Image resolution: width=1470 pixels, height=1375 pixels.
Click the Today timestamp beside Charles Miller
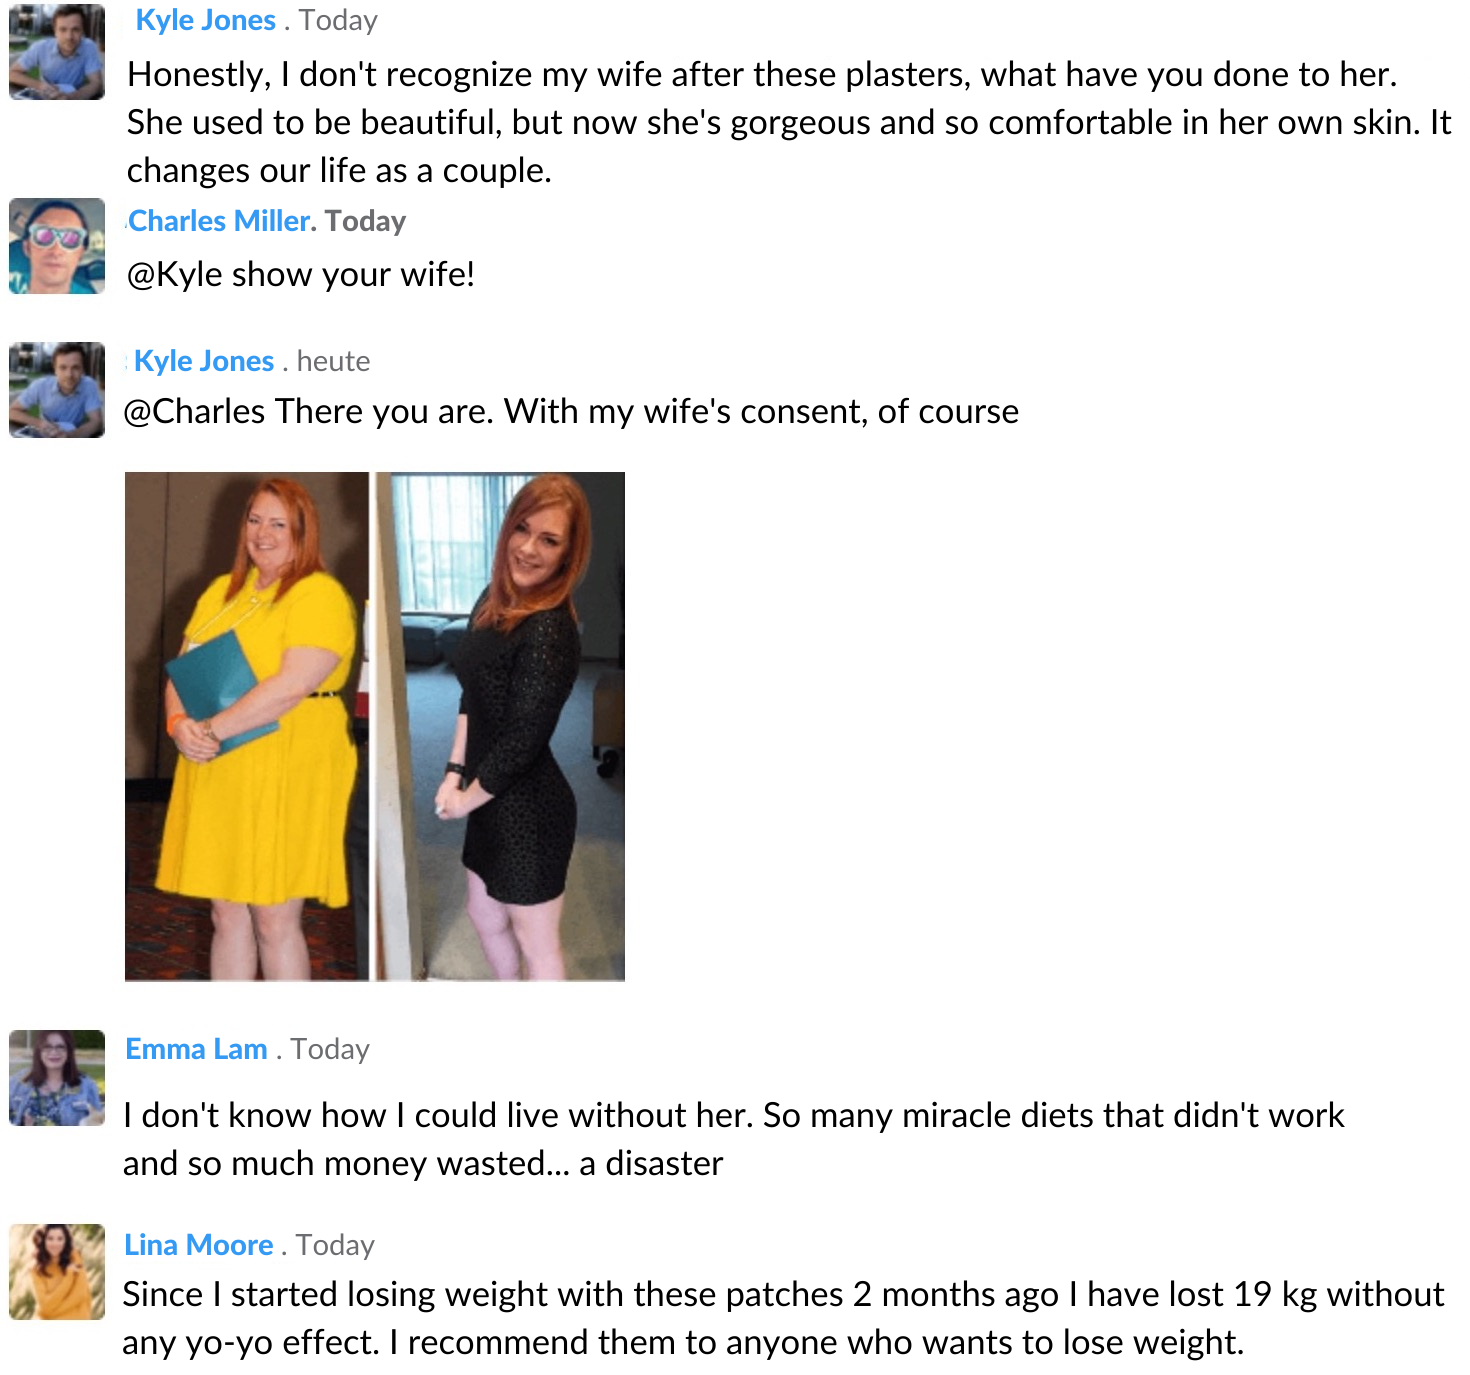pyautogui.click(x=365, y=221)
